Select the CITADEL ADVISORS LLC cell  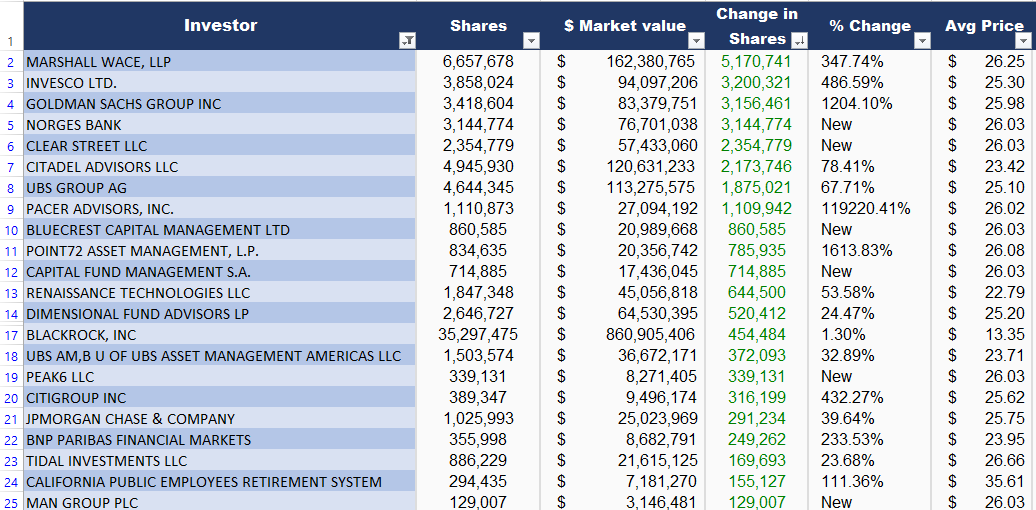(220, 167)
